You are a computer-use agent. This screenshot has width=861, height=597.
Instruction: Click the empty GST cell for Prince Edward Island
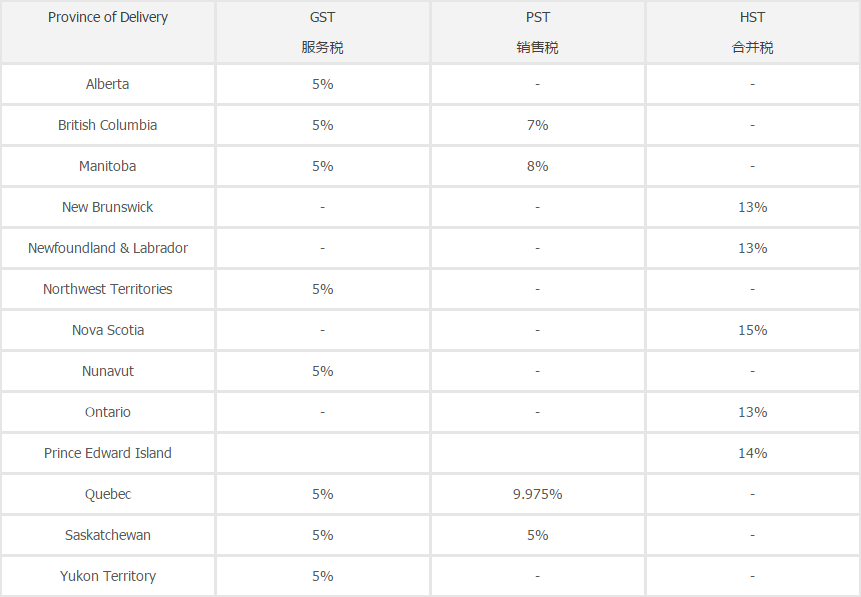coord(322,453)
